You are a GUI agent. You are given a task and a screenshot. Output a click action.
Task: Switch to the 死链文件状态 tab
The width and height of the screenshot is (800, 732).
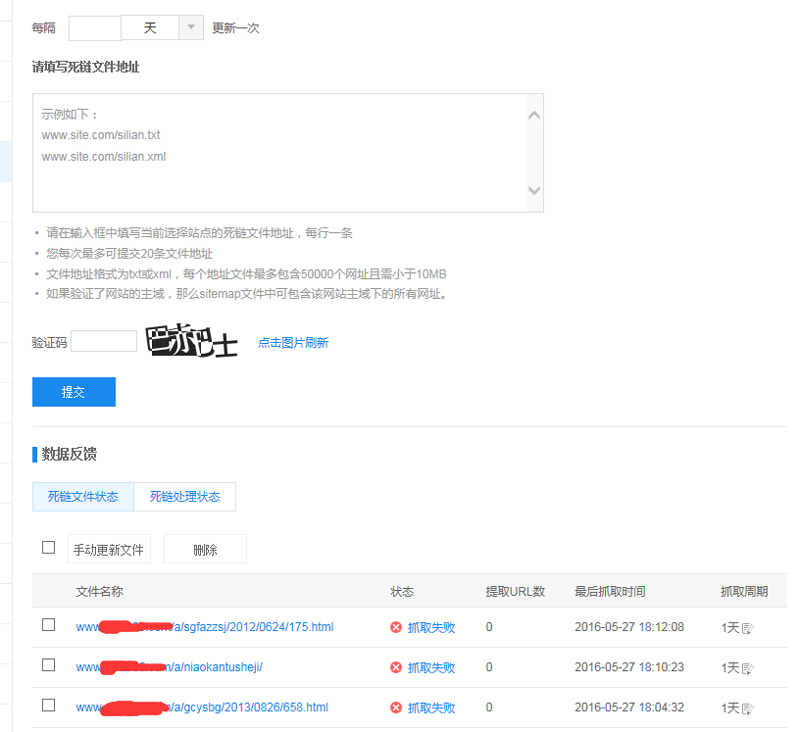[x=83, y=496]
